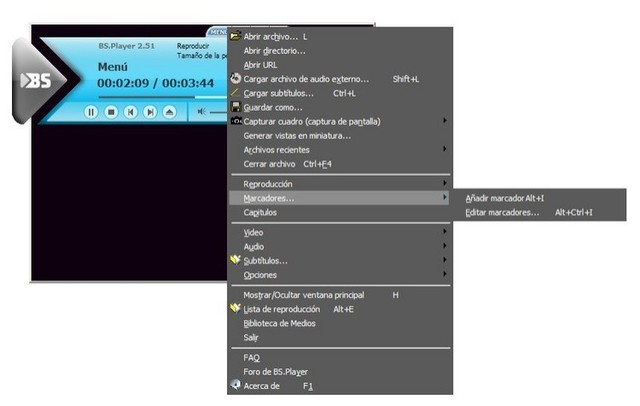640x406 pixels.
Task: Expand Opciones submenu arrow
Action: [x=444, y=274]
